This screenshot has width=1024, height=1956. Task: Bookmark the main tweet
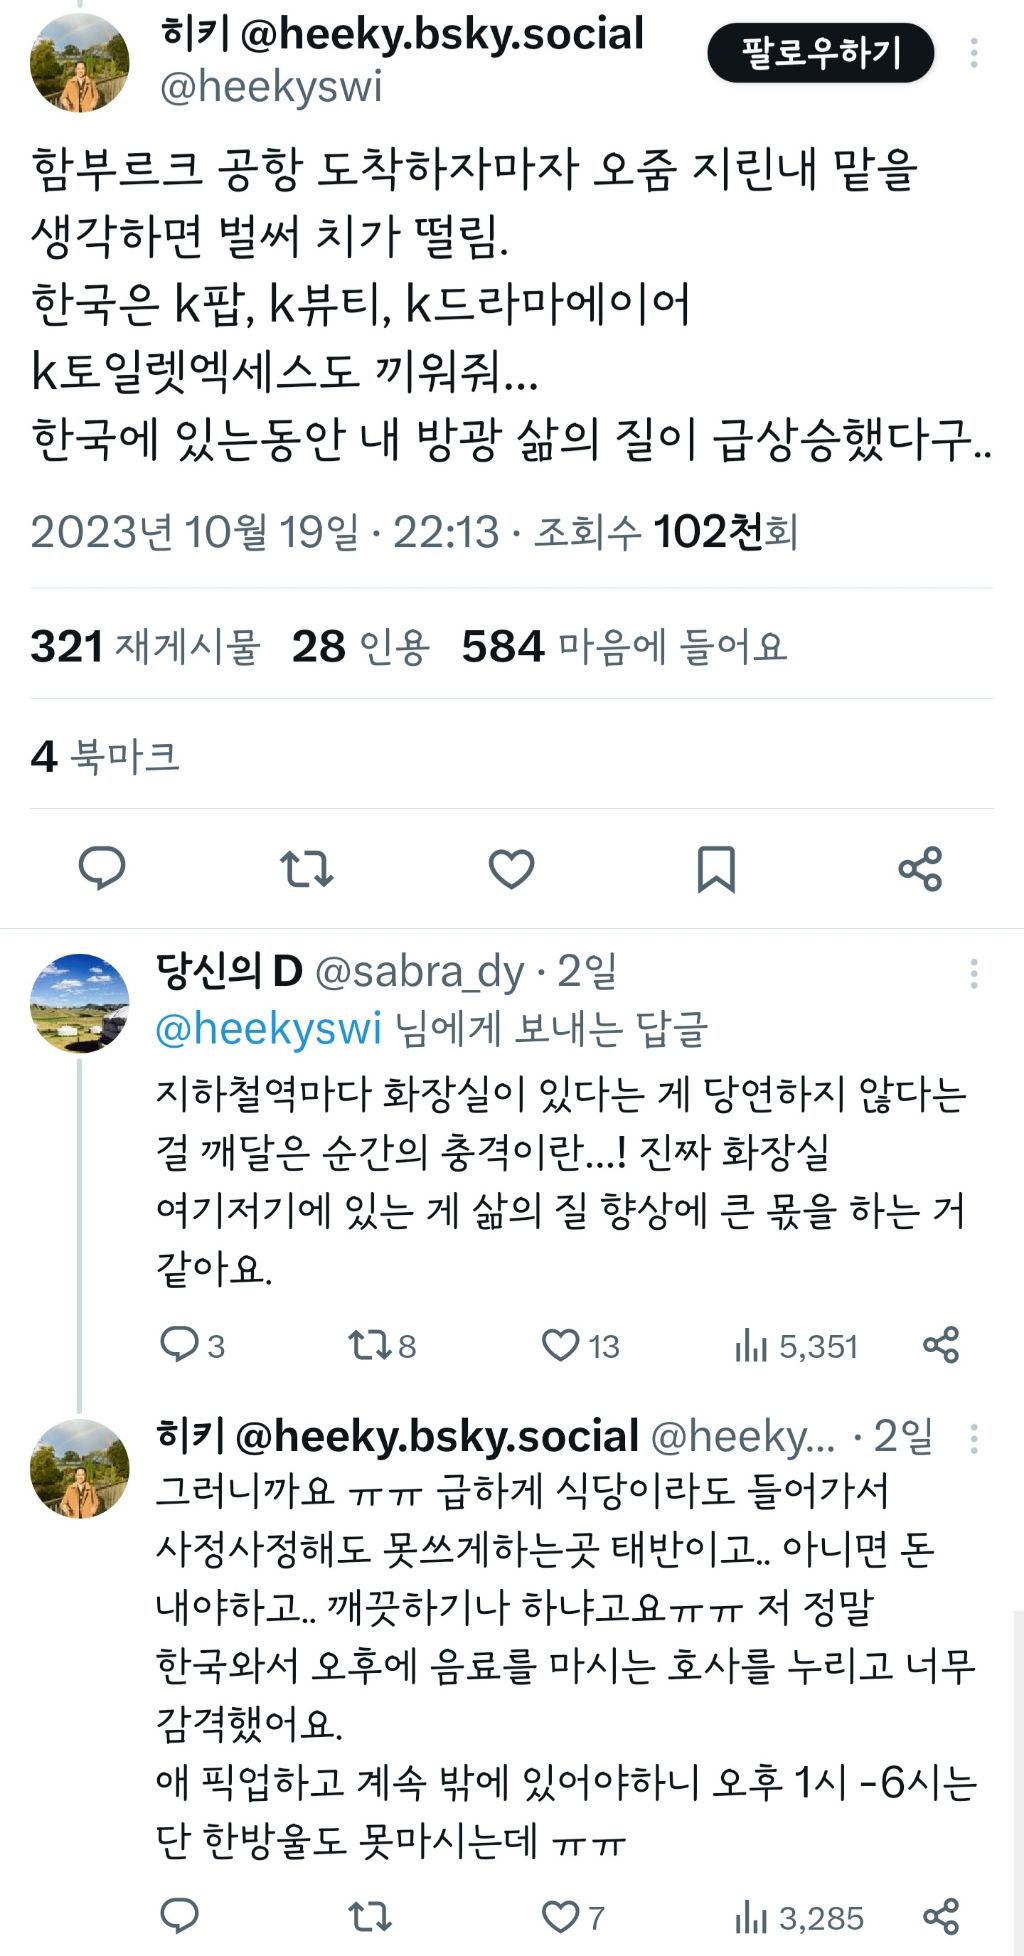pos(716,868)
